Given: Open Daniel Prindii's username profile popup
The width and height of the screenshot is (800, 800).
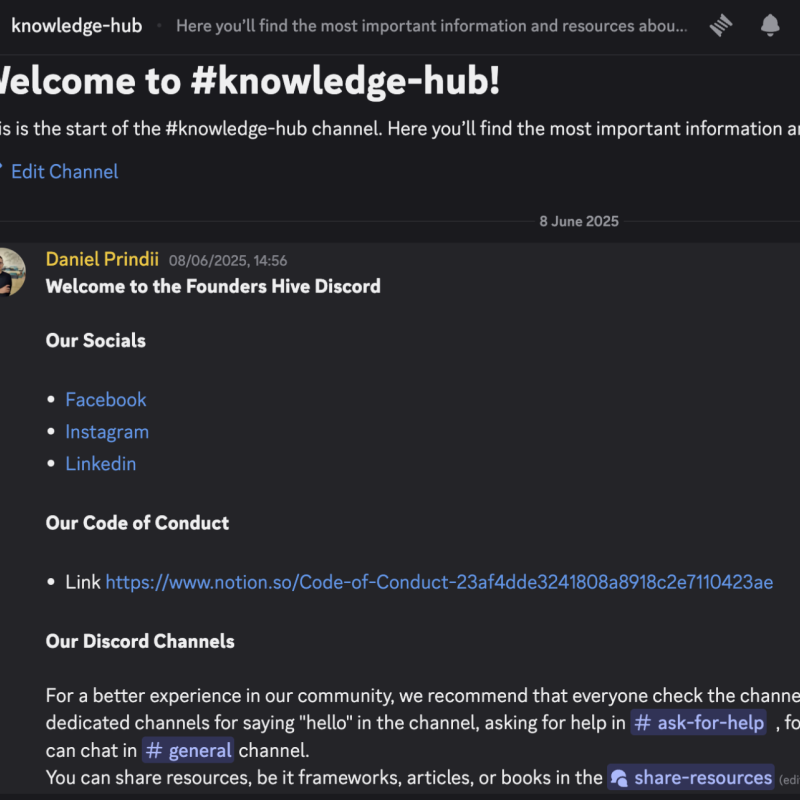Looking at the screenshot, I should tap(102, 260).
